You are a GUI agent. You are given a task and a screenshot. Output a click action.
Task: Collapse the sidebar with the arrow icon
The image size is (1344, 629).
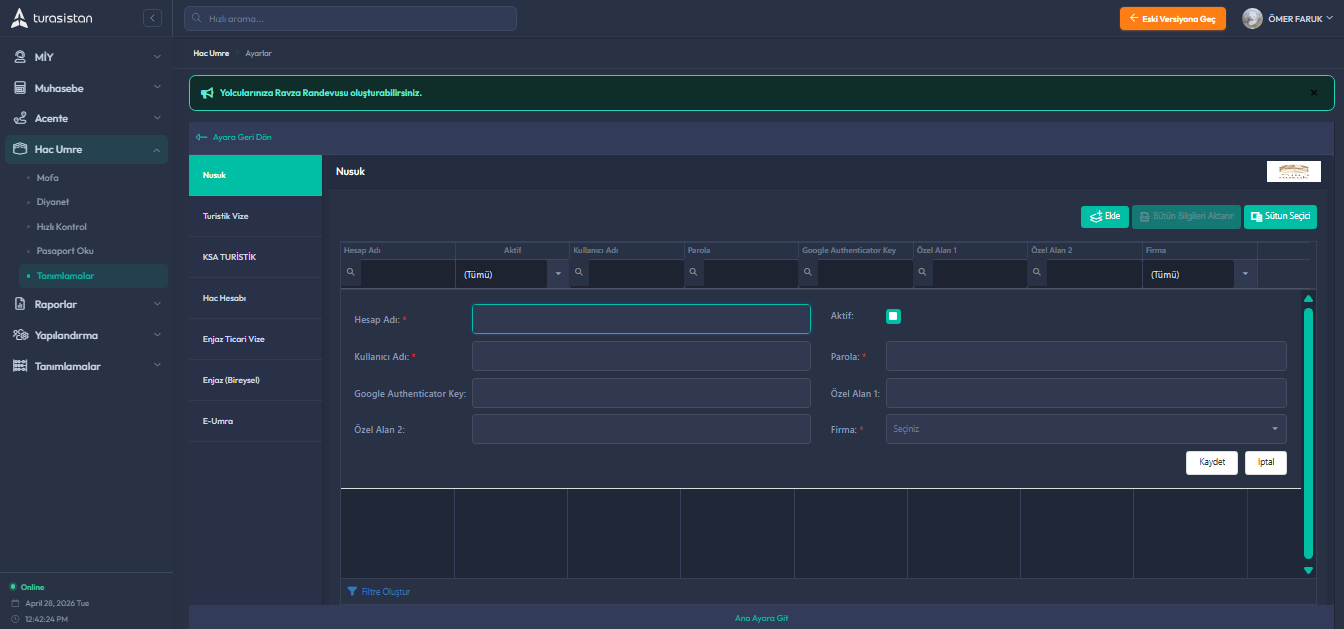click(x=152, y=18)
